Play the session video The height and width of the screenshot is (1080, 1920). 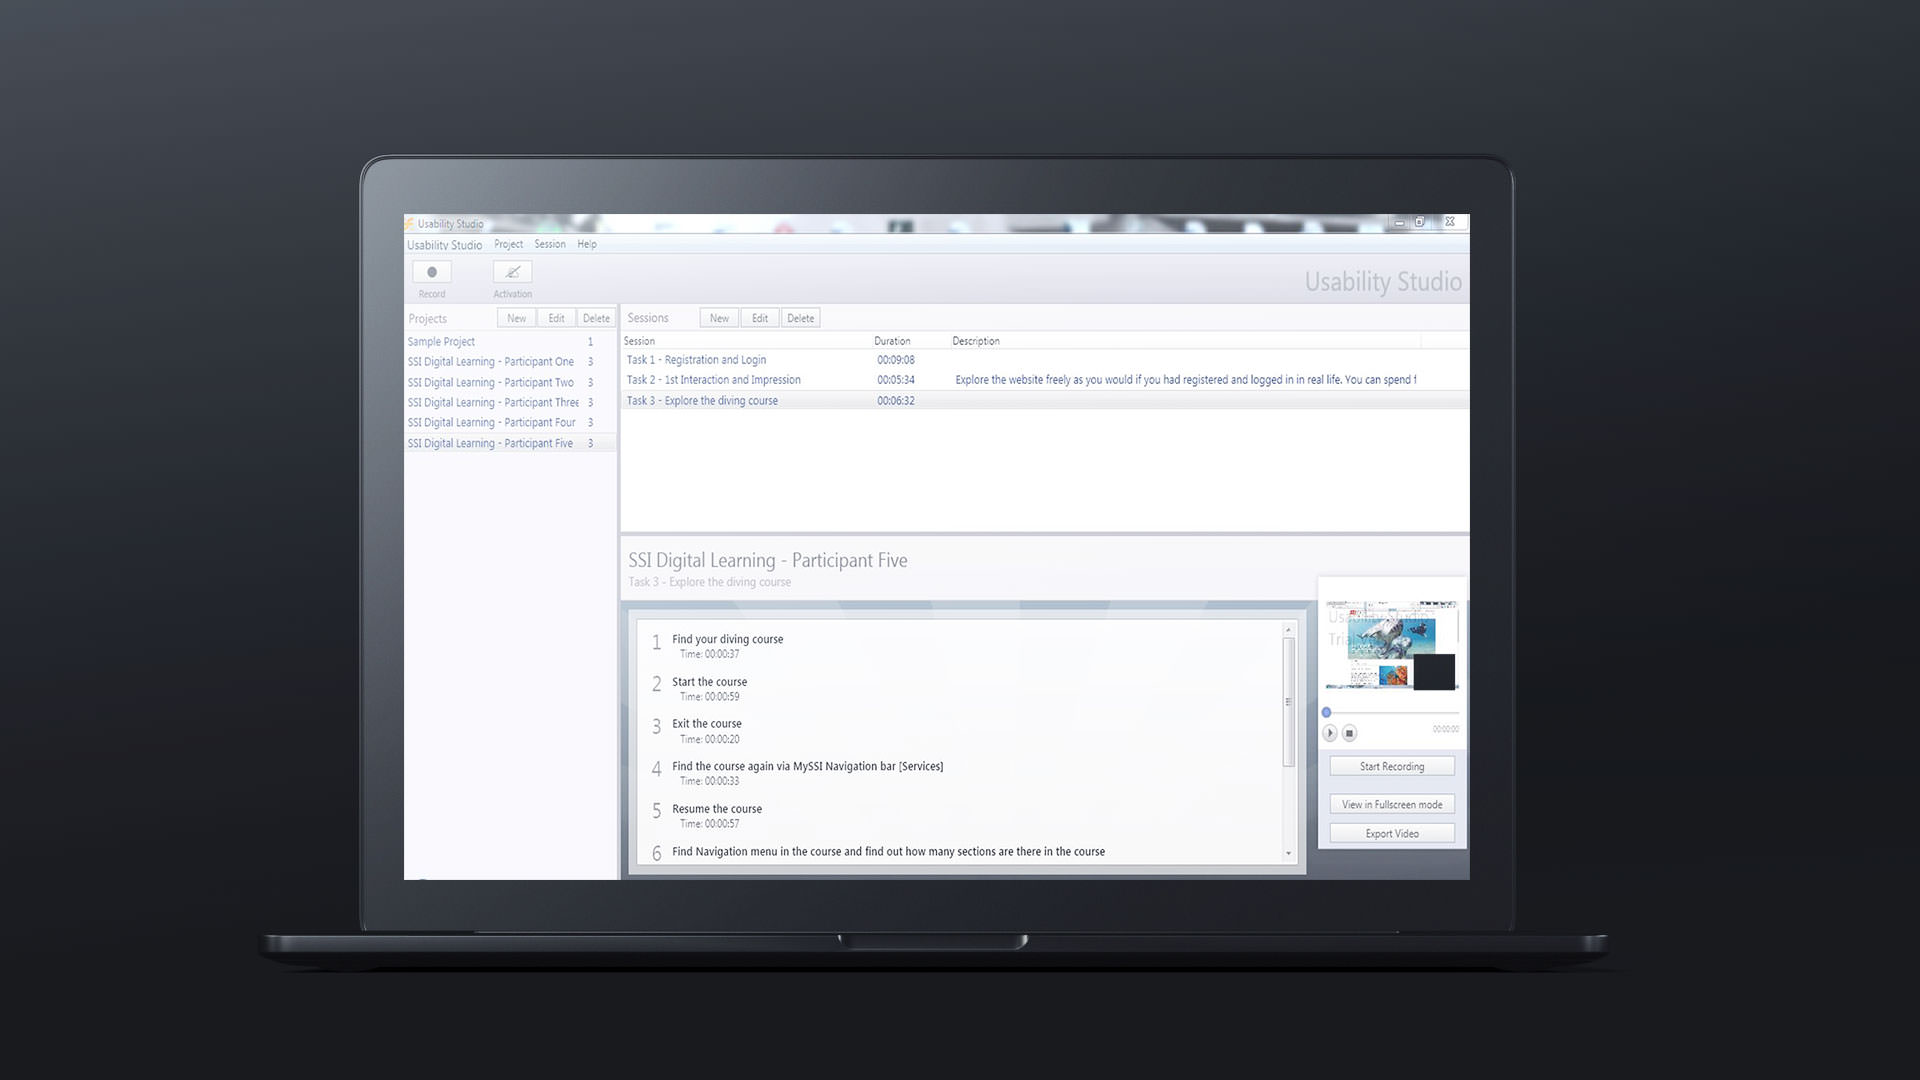pos(1330,733)
